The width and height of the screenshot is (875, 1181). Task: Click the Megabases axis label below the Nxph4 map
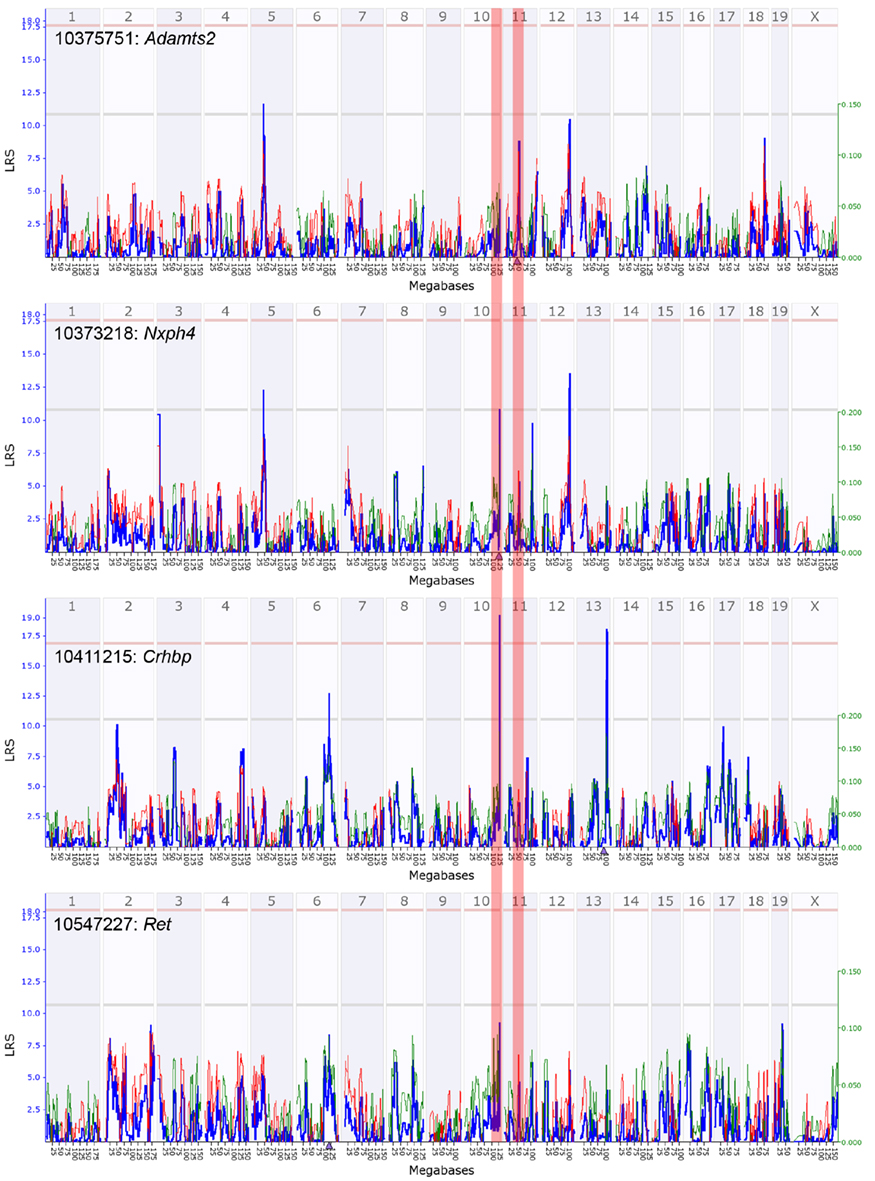click(x=441, y=580)
